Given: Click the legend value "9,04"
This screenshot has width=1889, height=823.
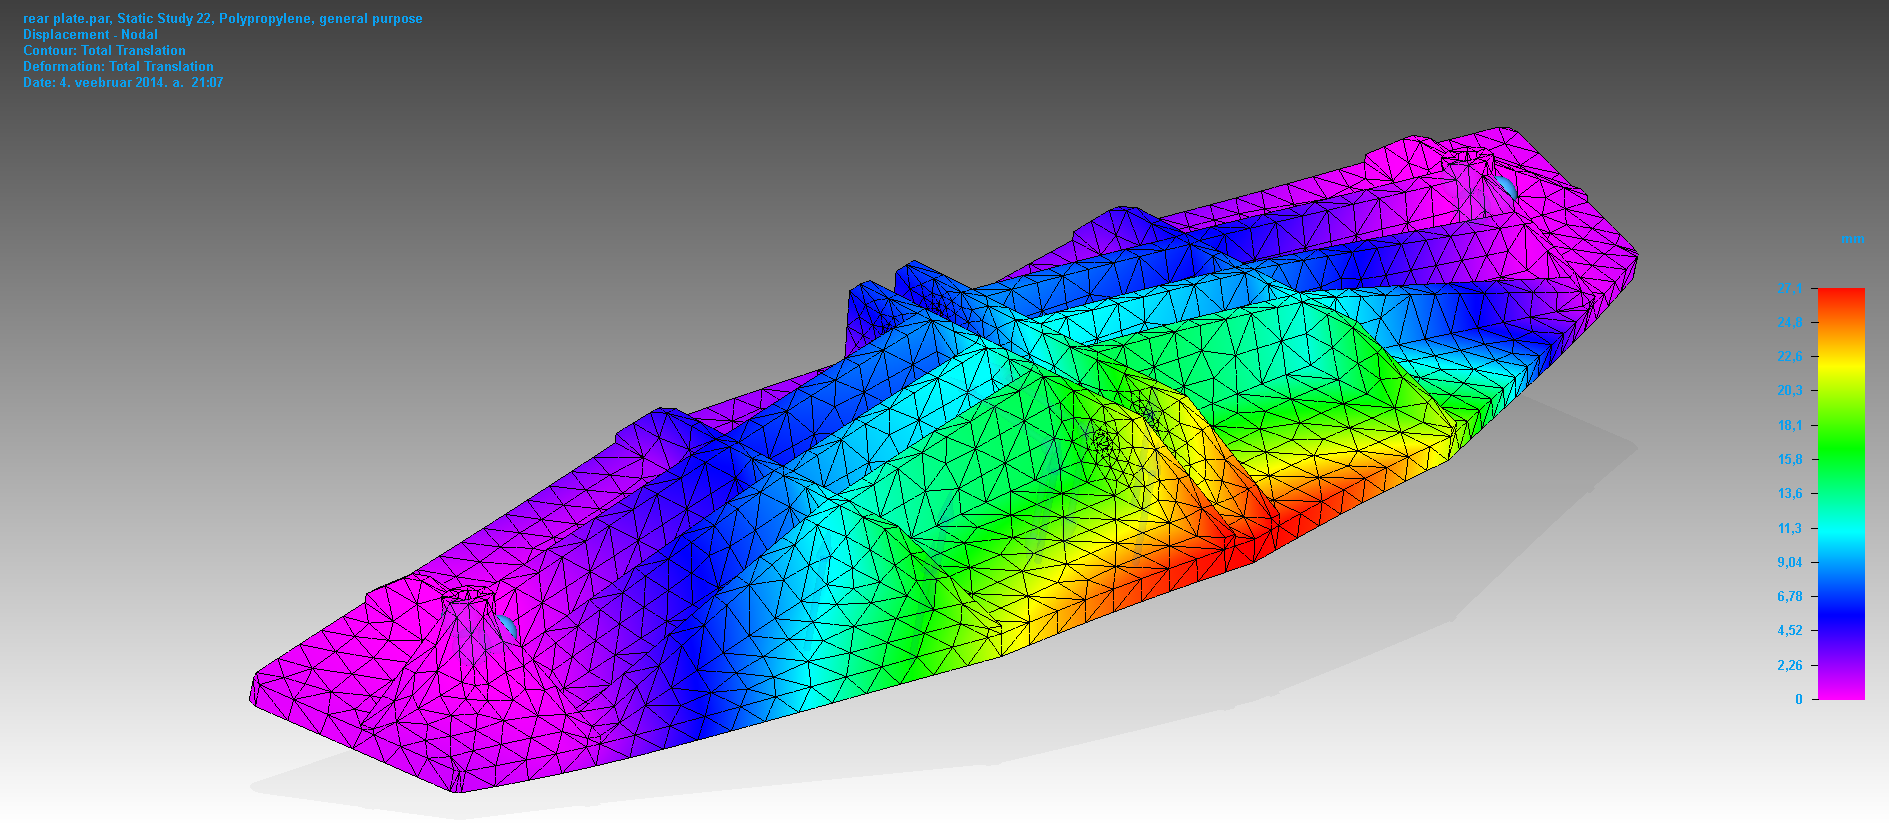Looking at the screenshot, I should tap(1790, 562).
